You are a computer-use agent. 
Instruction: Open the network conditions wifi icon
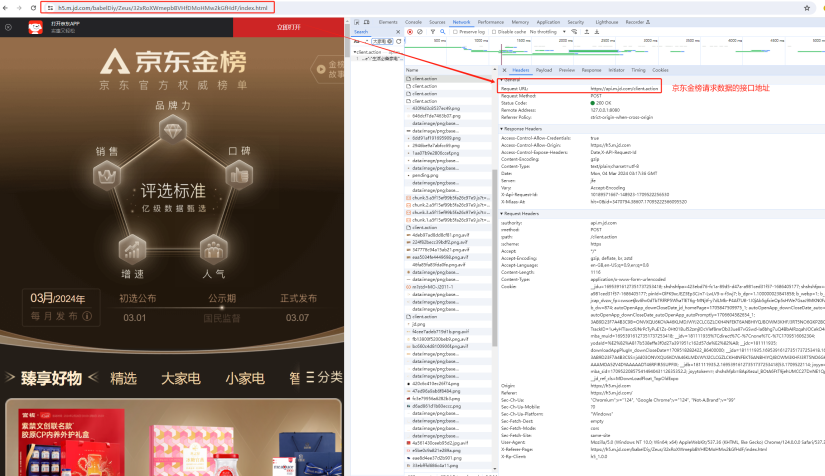click(574, 32)
